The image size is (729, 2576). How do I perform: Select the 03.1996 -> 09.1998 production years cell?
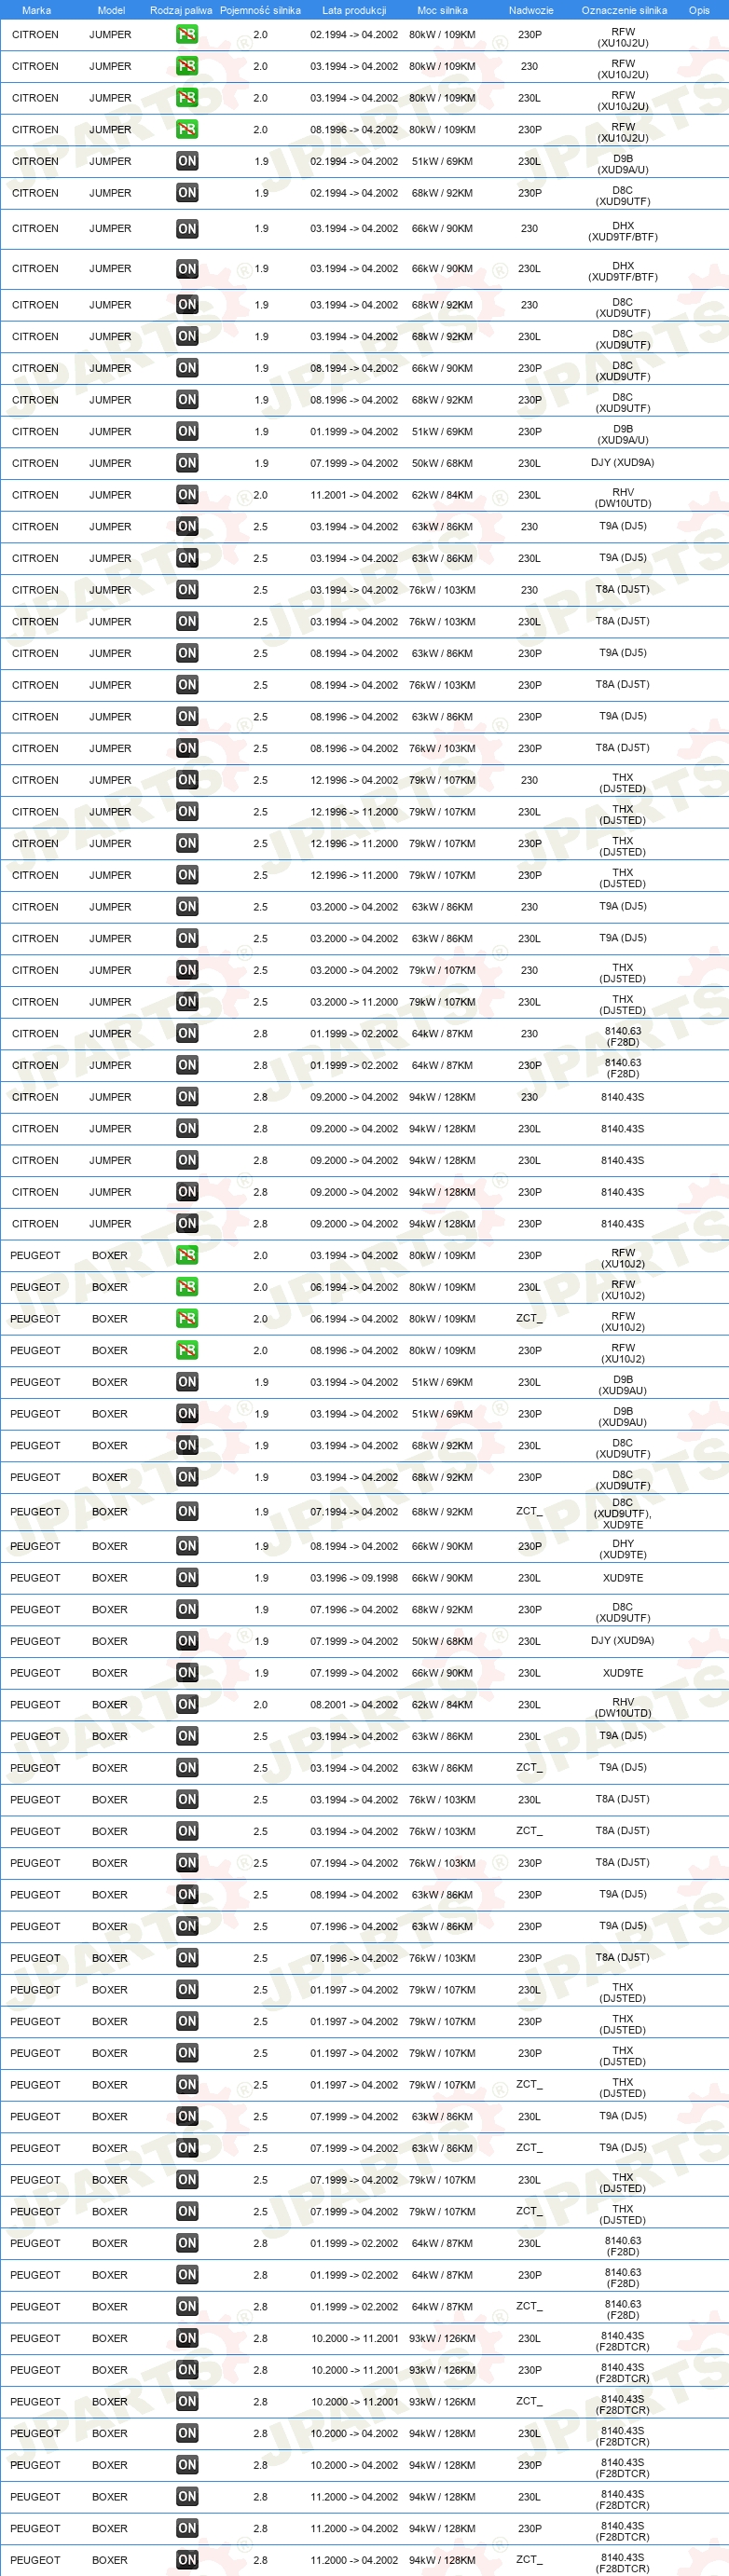coord(354,1578)
